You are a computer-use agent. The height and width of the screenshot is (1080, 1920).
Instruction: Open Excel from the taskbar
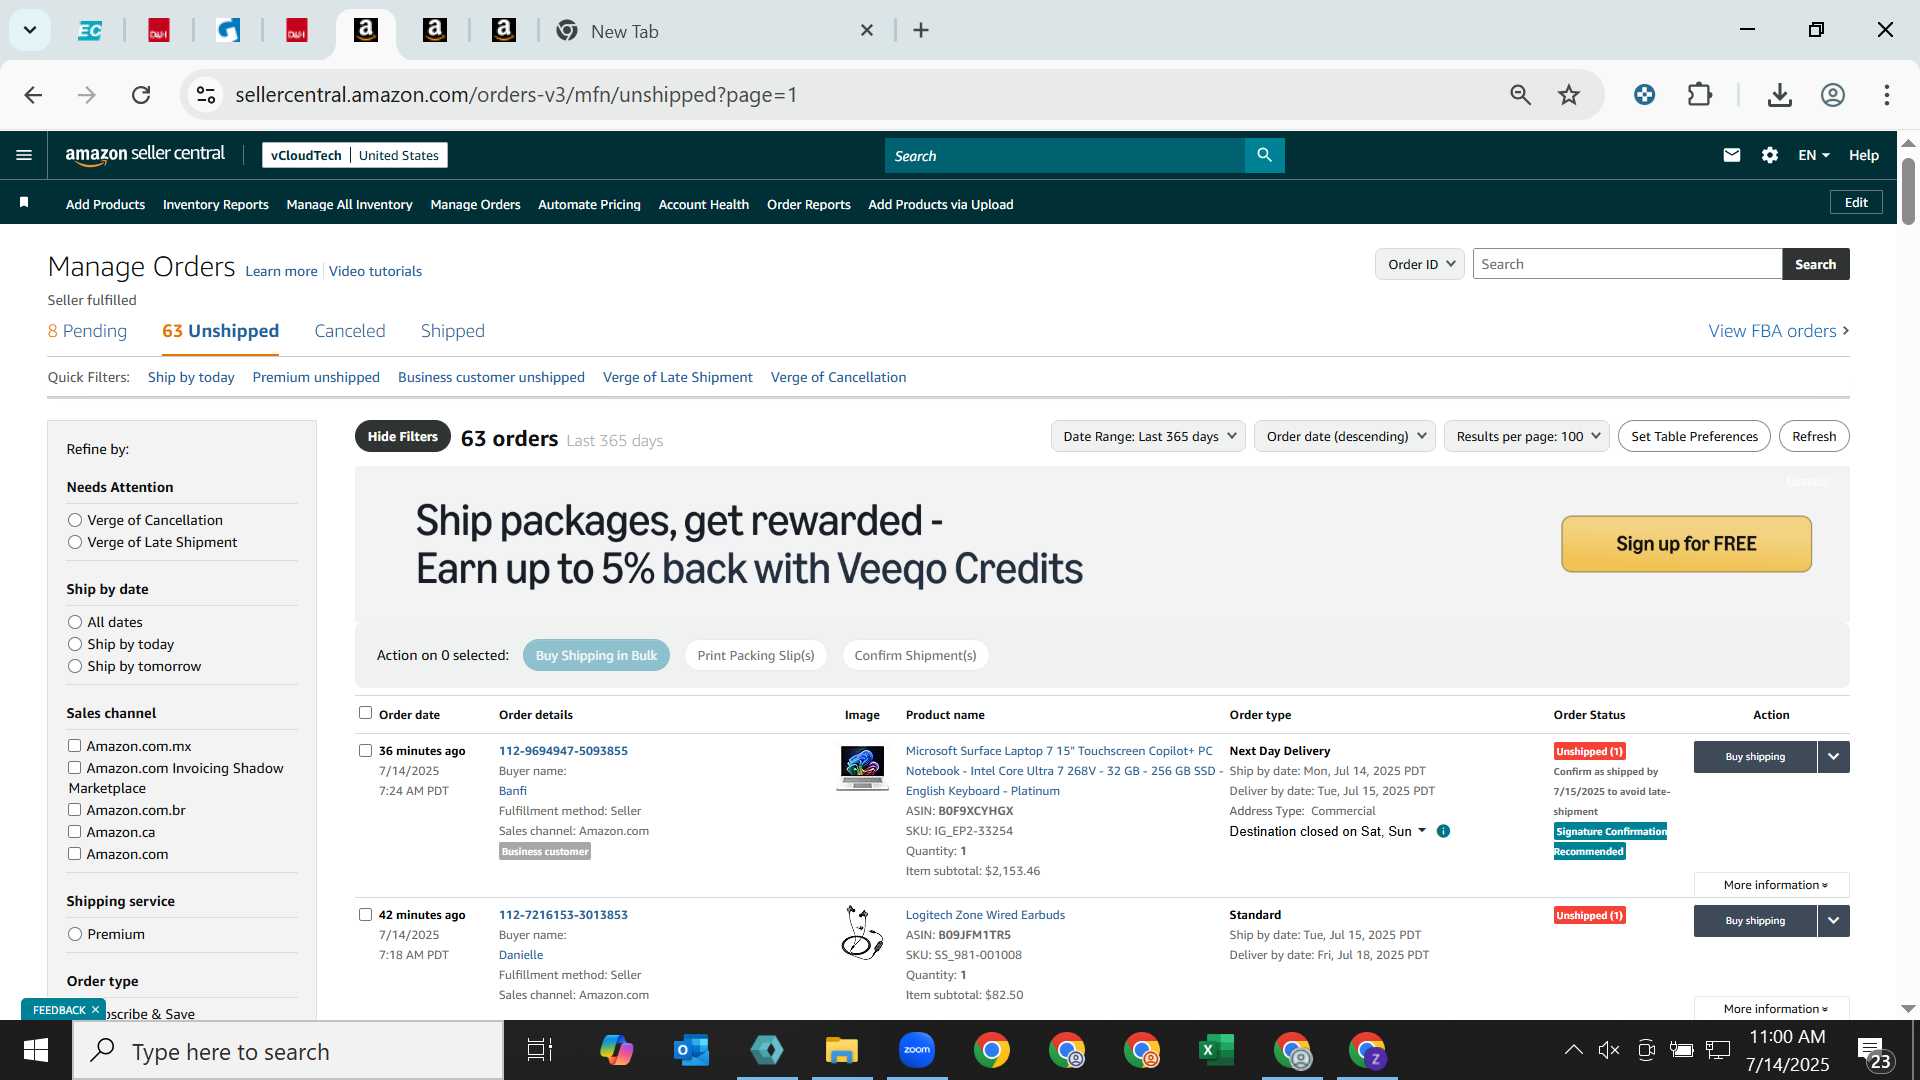tap(1216, 1051)
